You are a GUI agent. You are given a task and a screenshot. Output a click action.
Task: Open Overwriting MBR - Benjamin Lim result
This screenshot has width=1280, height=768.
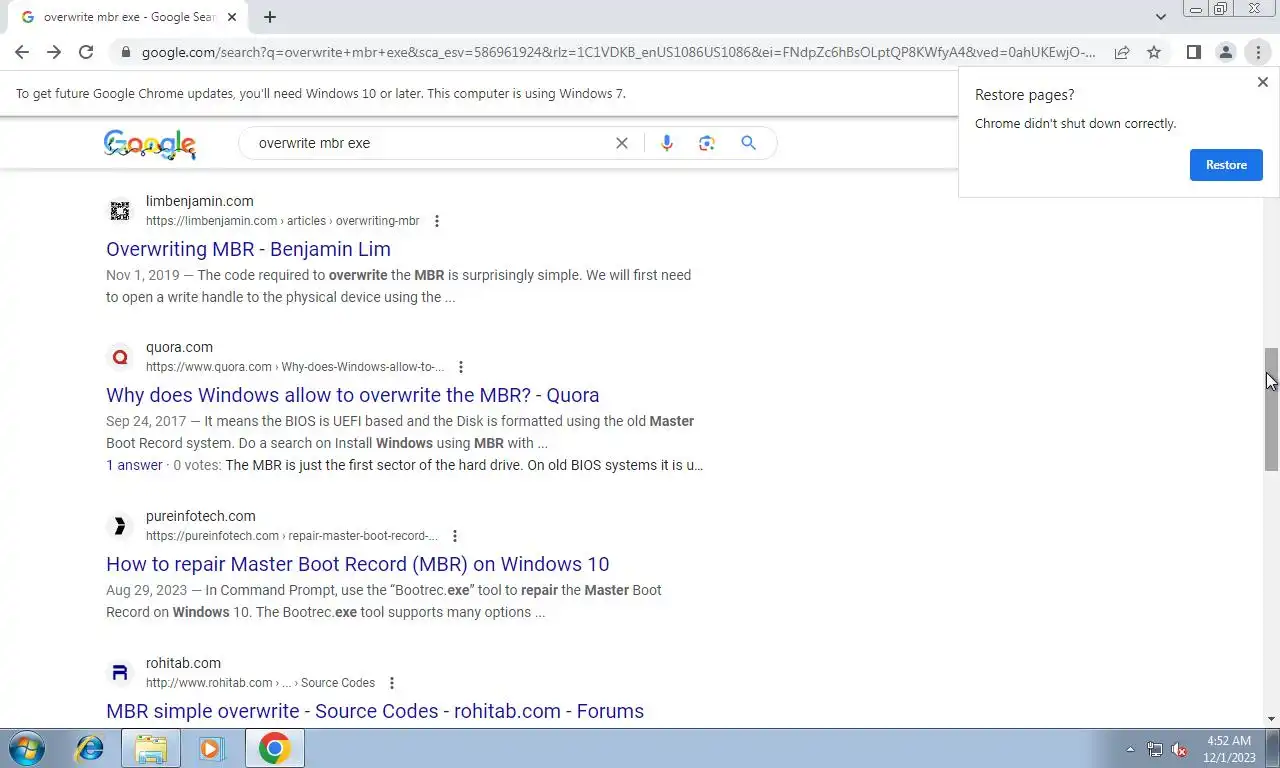[x=248, y=249]
